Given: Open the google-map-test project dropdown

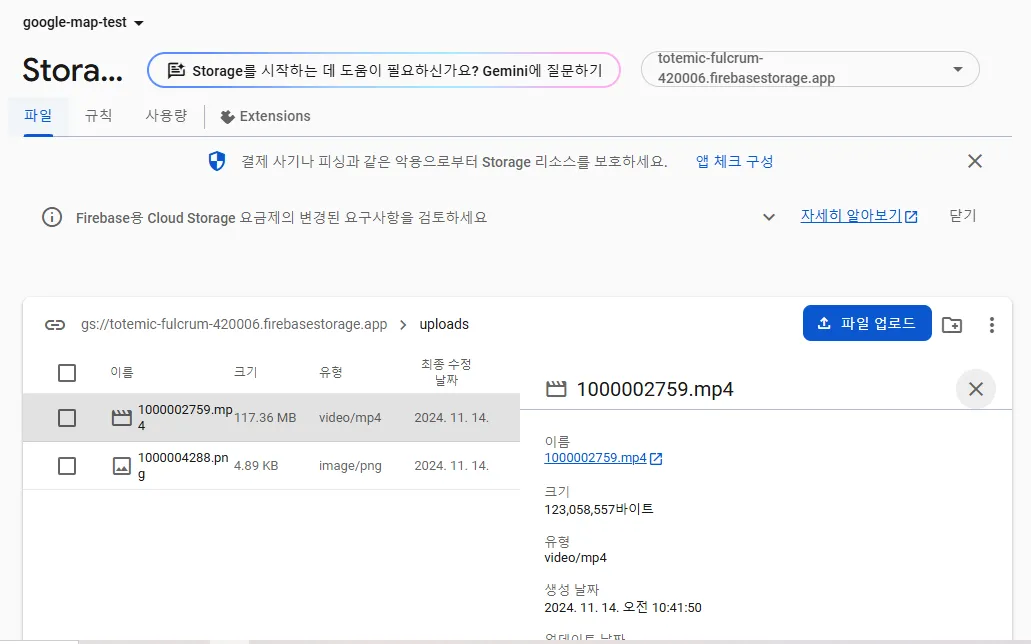Looking at the screenshot, I should pos(83,22).
